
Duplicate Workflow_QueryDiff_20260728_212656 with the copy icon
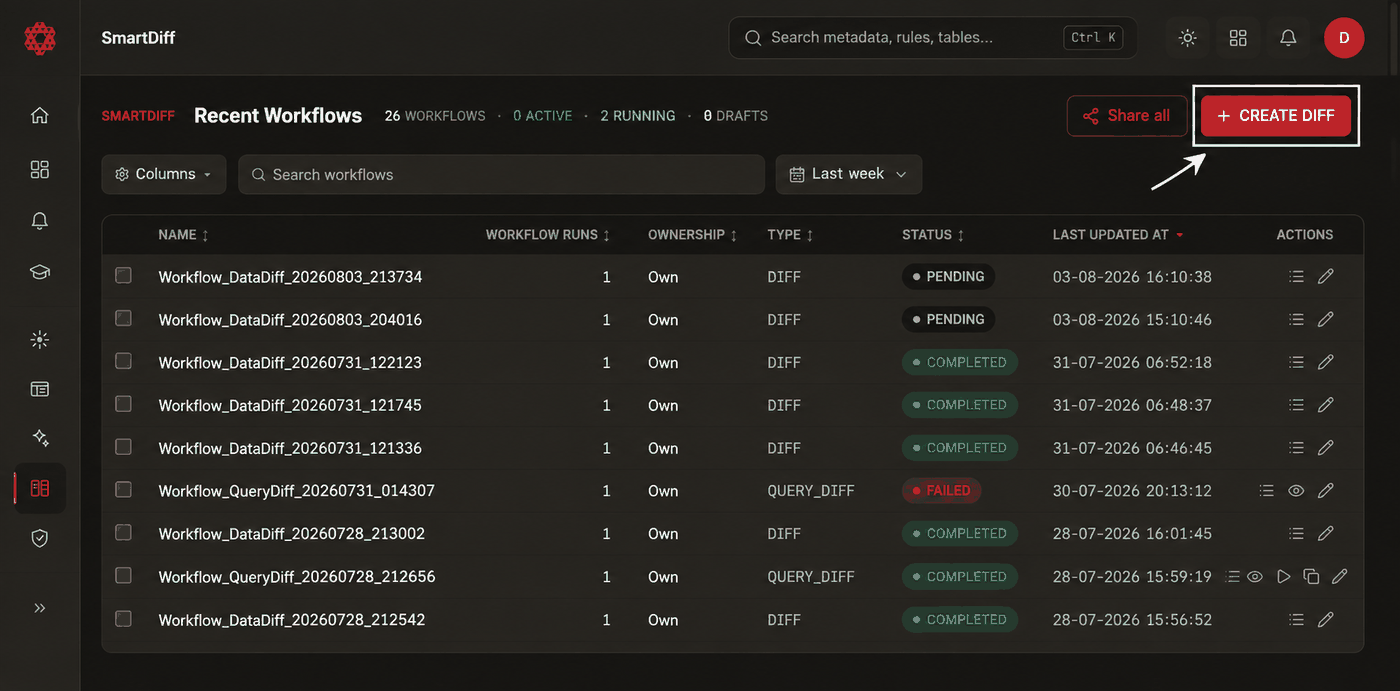tap(1311, 577)
